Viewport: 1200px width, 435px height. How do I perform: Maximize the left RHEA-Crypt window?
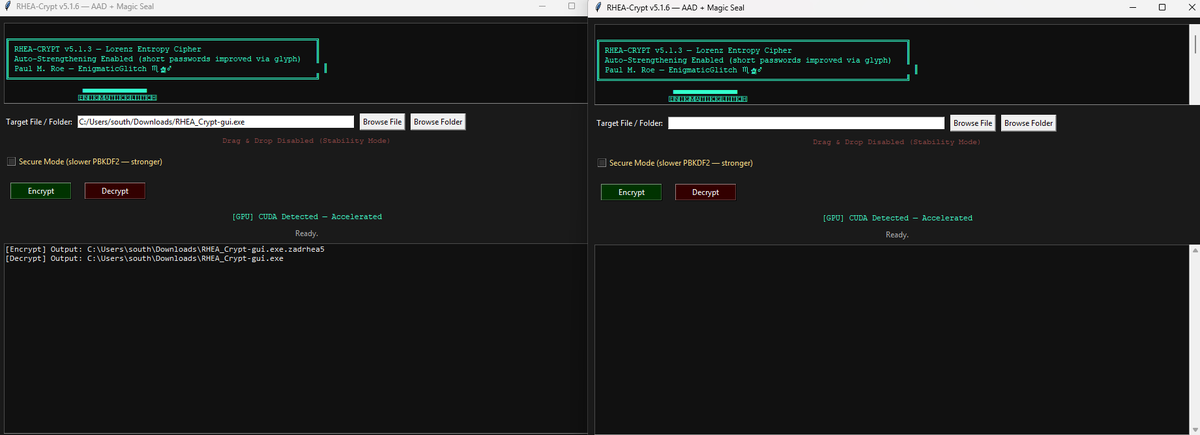pyautogui.click(x=571, y=7)
